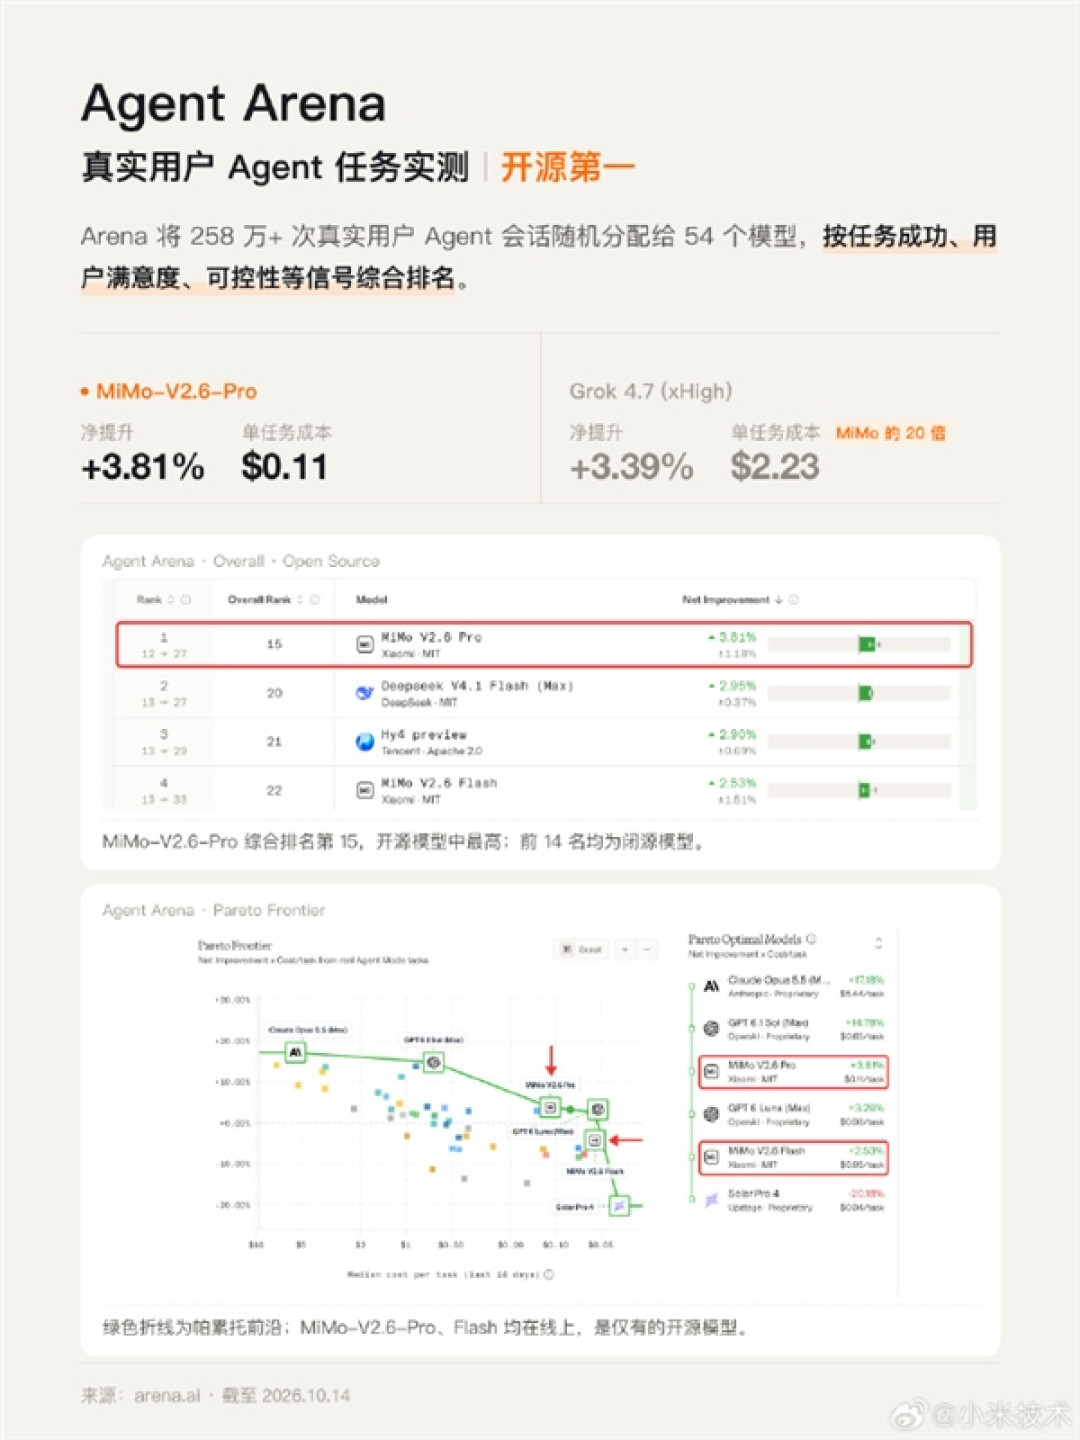The width and height of the screenshot is (1080, 1440).
Task: Click the +17.18% value for Claude Opus
Action: coord(866,980)
